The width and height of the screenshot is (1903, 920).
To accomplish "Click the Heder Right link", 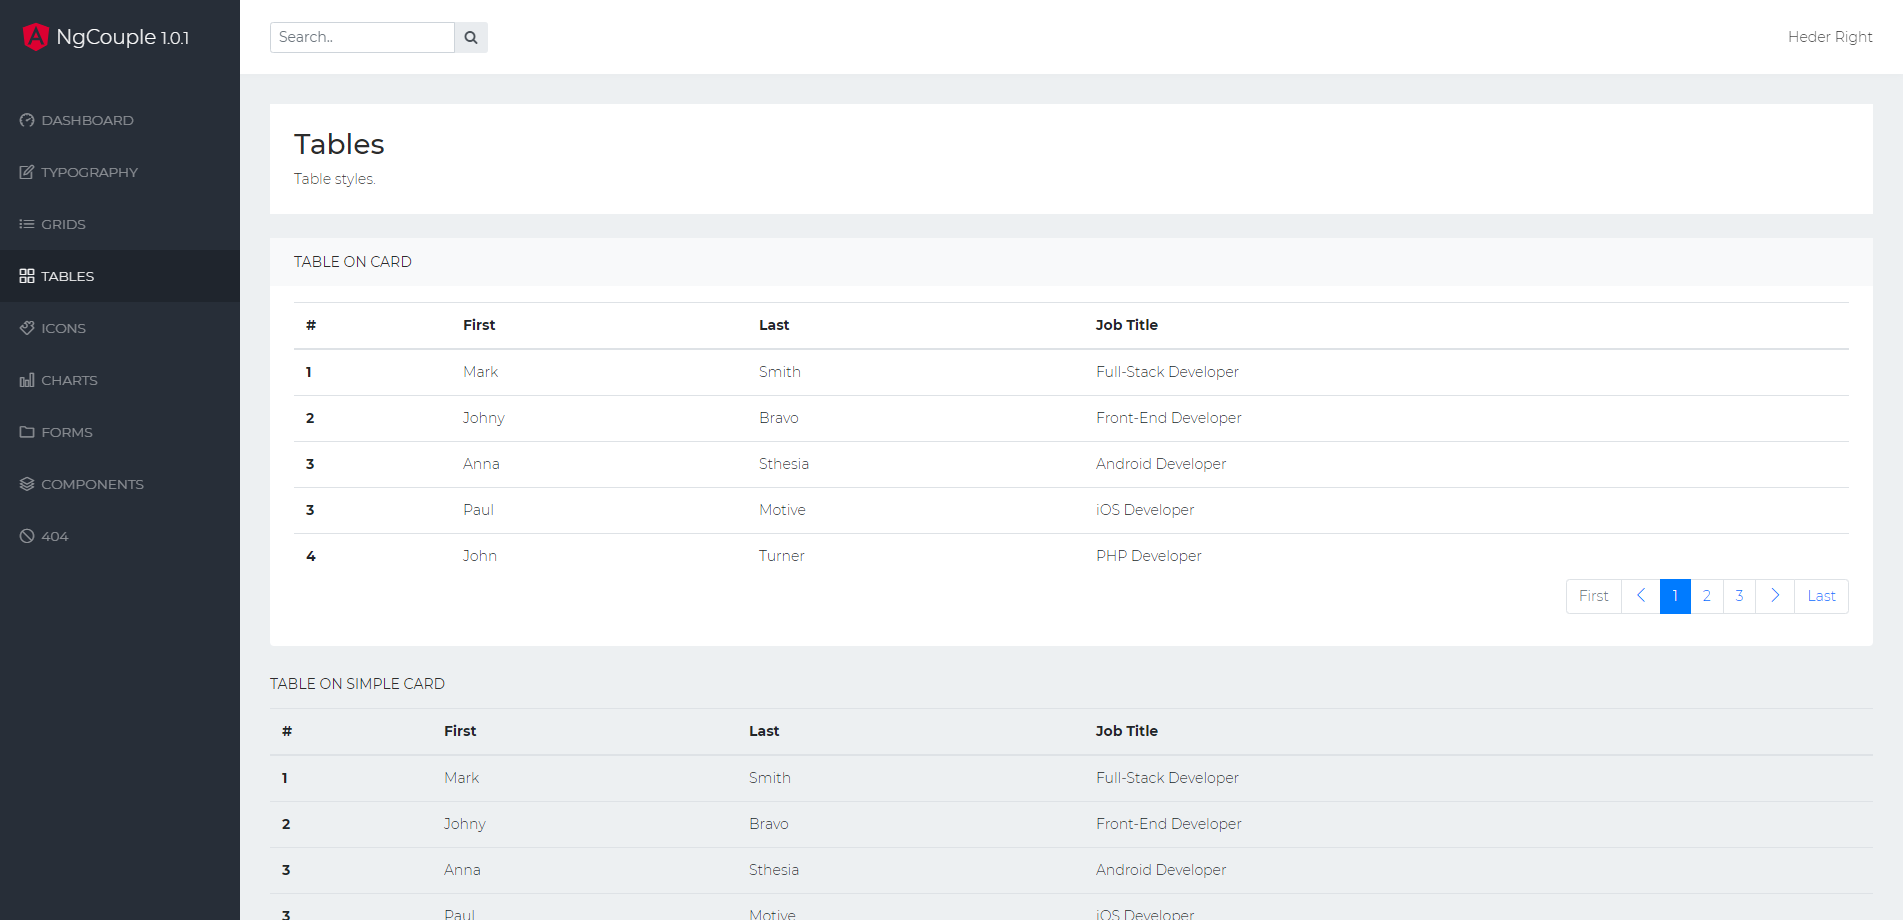I will click(1830, 37).
